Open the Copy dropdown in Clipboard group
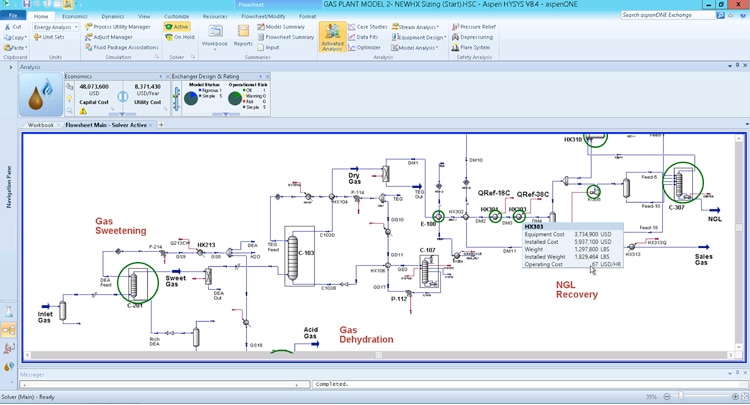 [15, 37]
